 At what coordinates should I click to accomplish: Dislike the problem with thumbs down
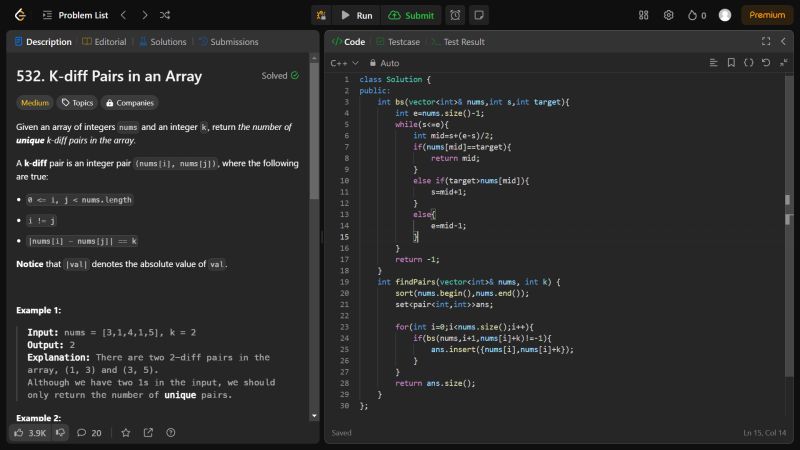tap(61, 433)
